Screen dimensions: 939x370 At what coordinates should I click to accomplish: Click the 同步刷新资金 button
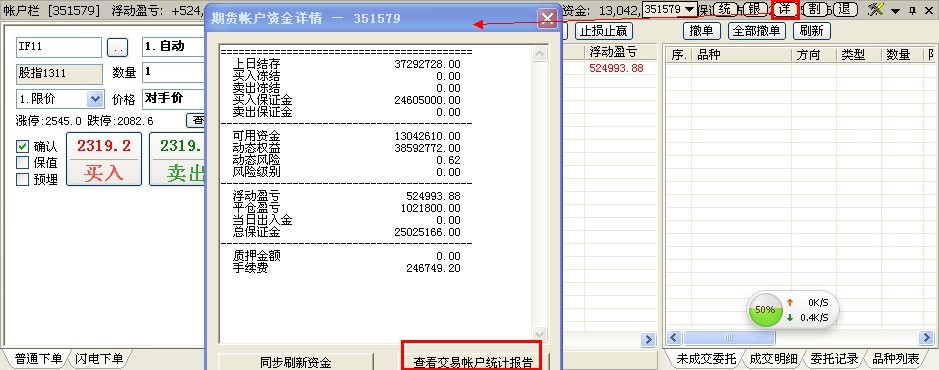coord(296,362)
